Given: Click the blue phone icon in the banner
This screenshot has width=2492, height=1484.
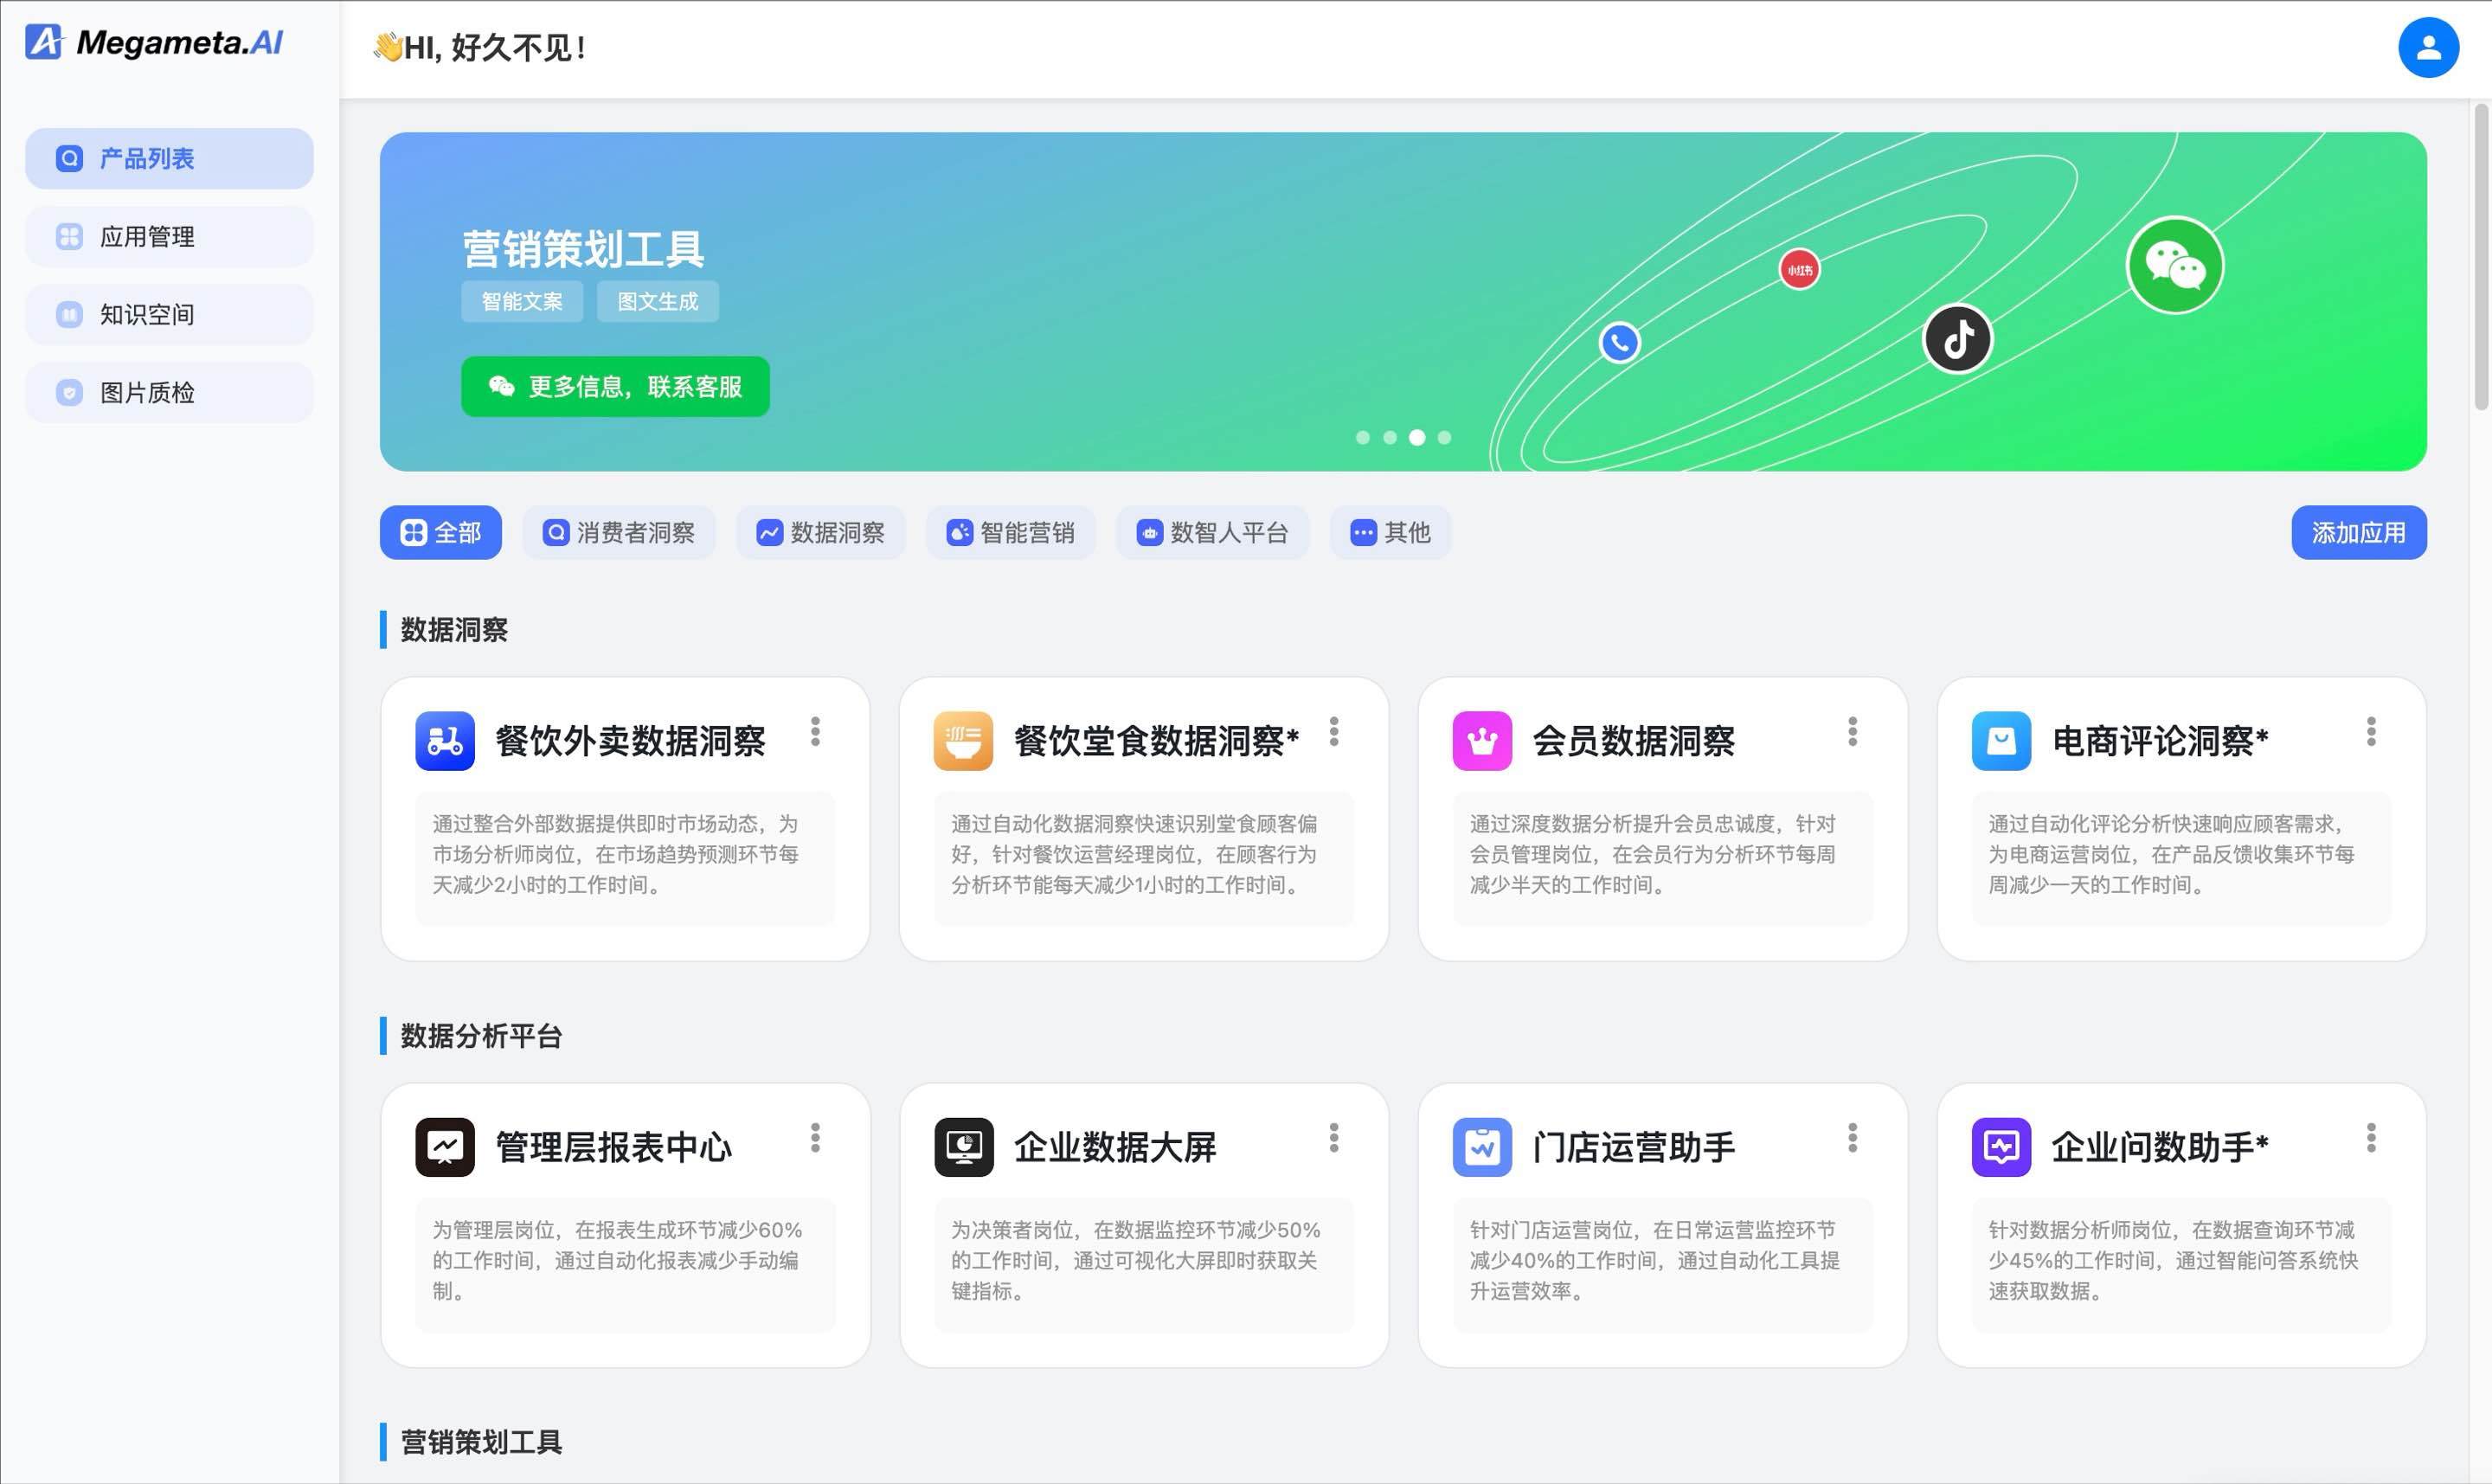Looking at the screenshot, I should coord(1620,343).
